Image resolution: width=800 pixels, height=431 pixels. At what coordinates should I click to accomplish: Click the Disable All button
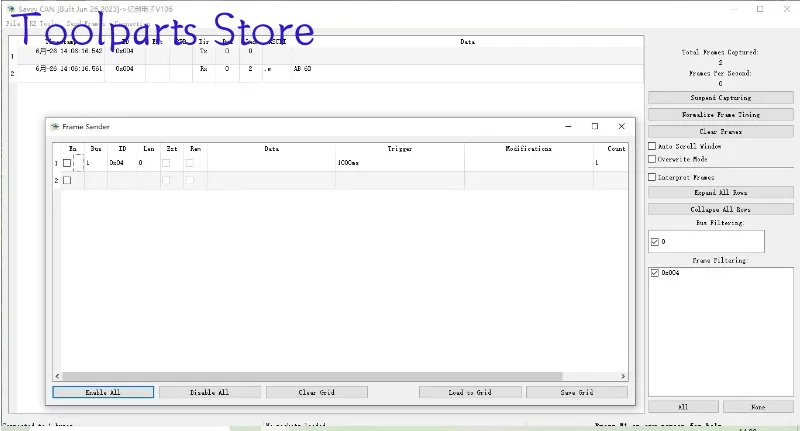pyautogui.click(x=210, y=392)
